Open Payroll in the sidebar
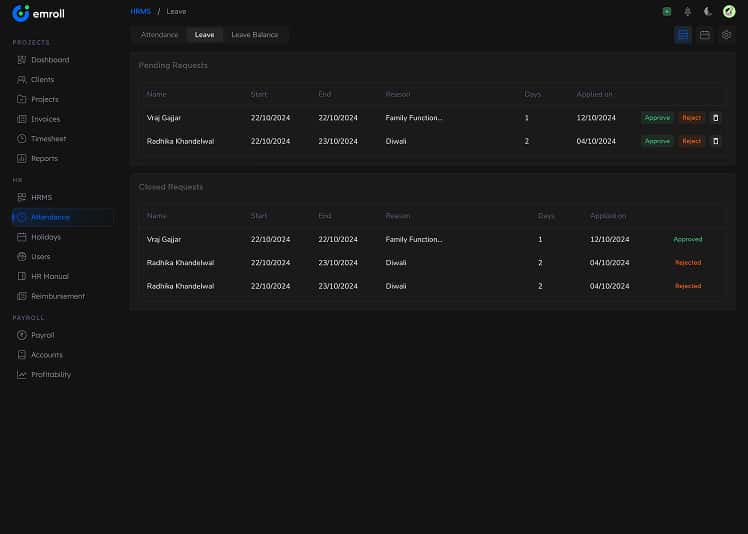The image size is (748, 534). click(42, 335)
